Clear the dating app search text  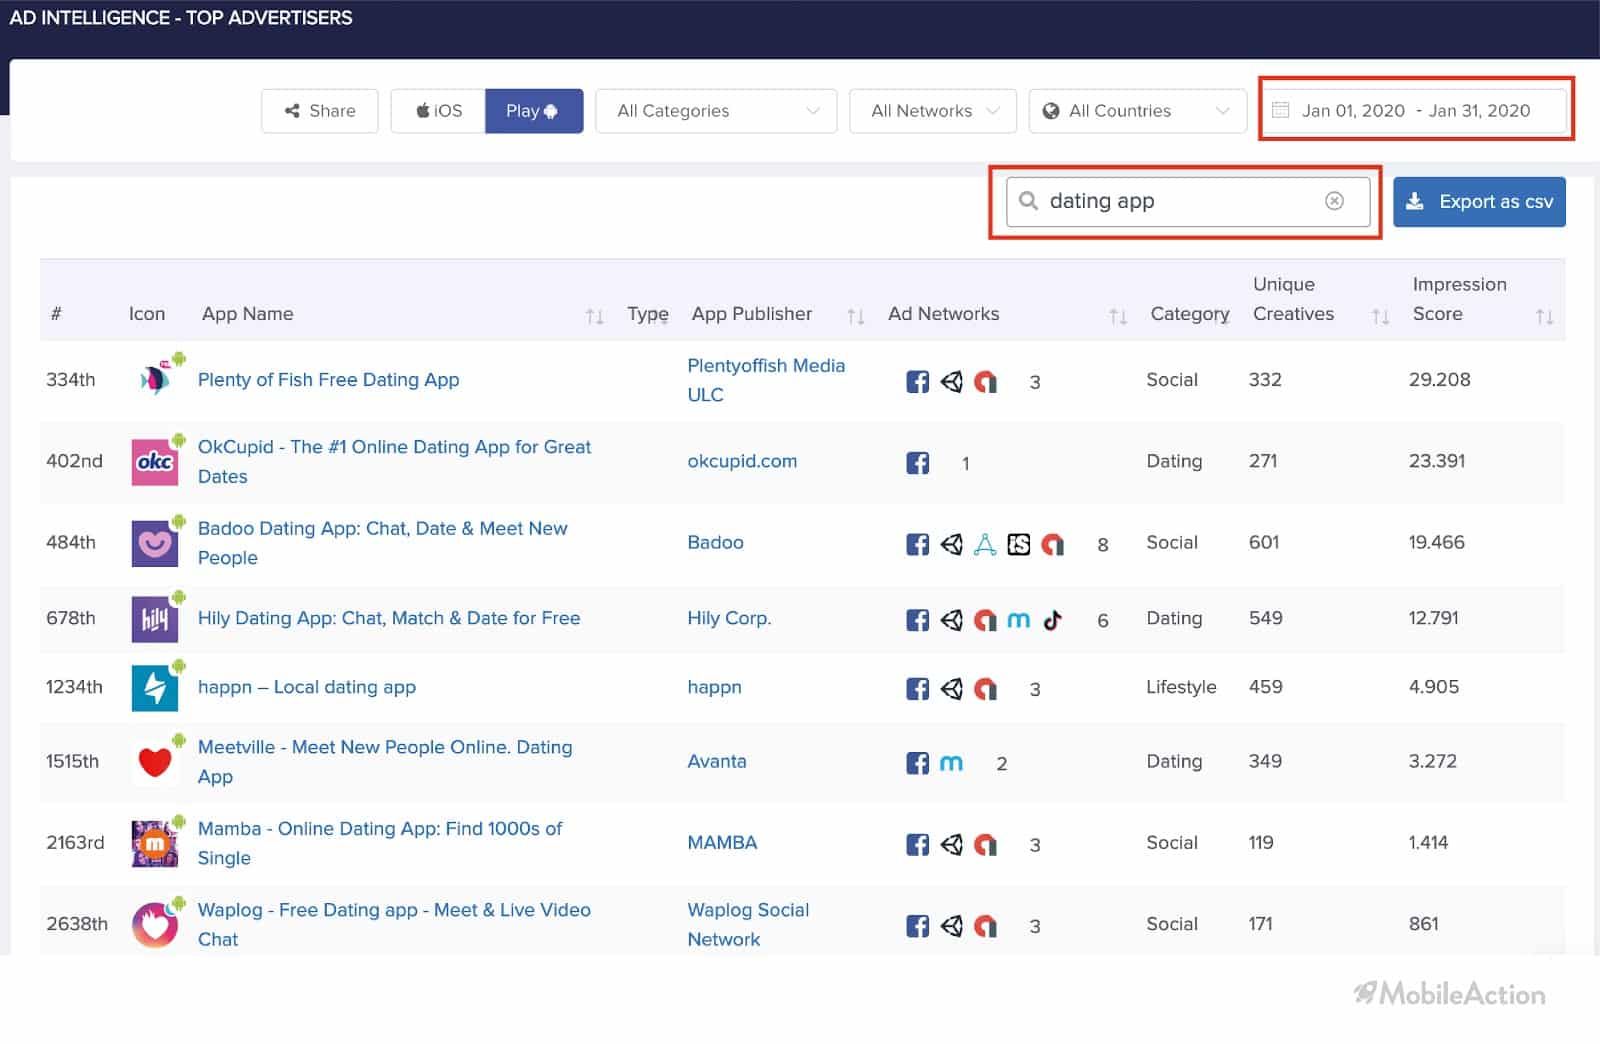(x=1334, y=201)
